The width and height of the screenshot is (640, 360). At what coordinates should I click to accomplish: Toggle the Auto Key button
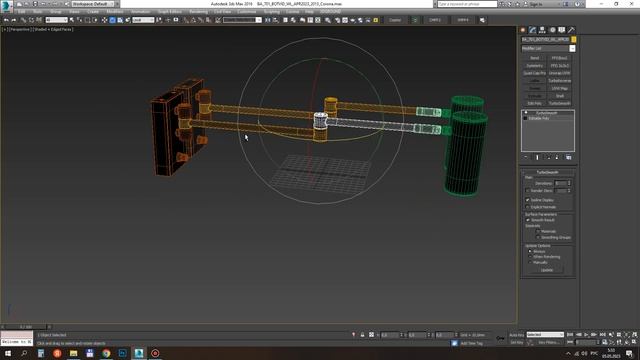(516, 335)
